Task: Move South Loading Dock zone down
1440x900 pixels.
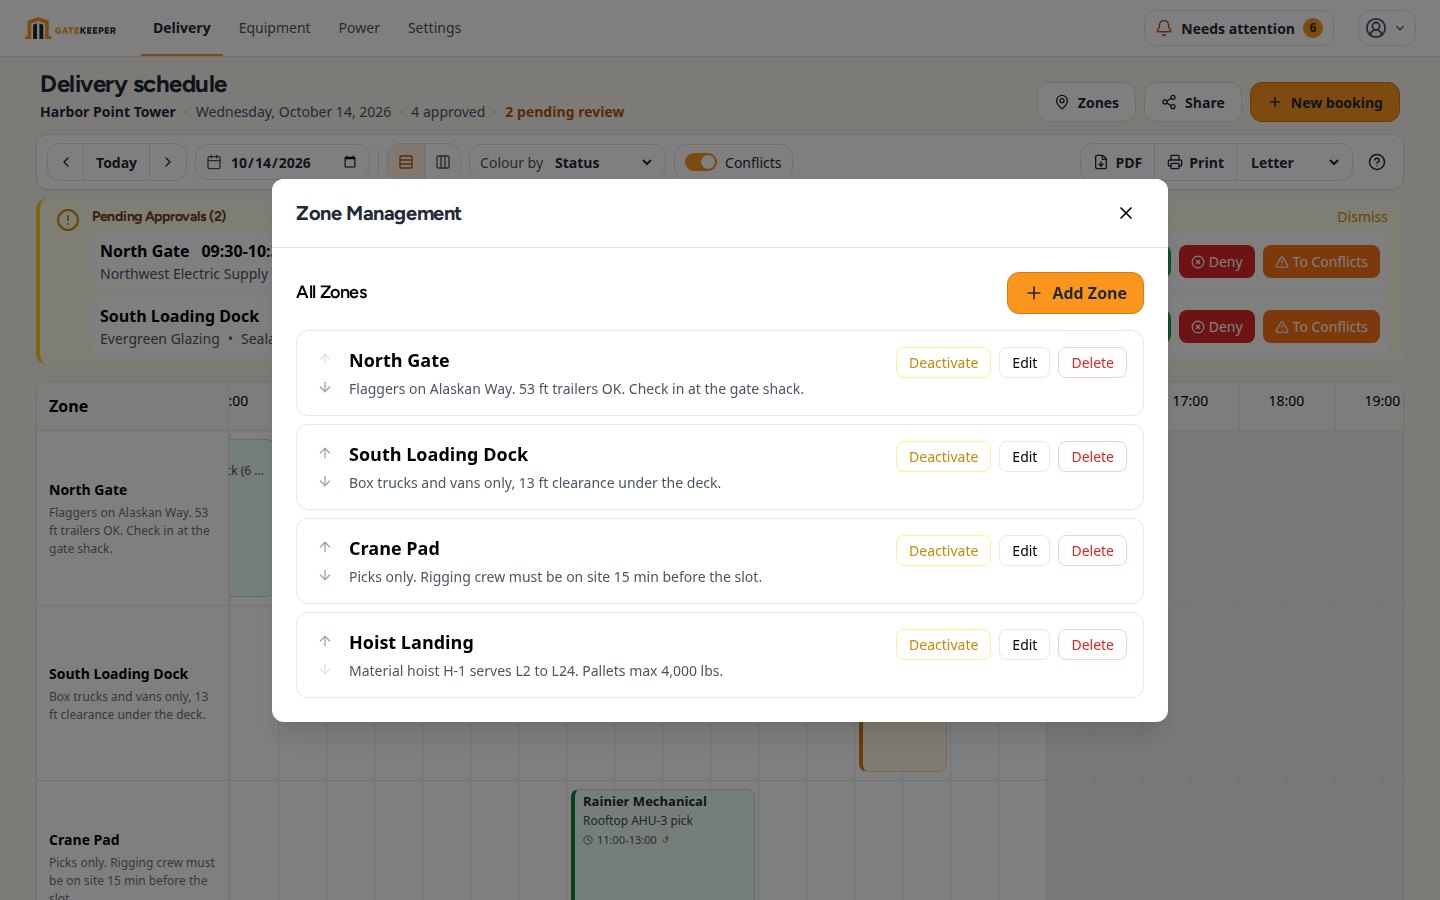Action: [x=325, y=482]
